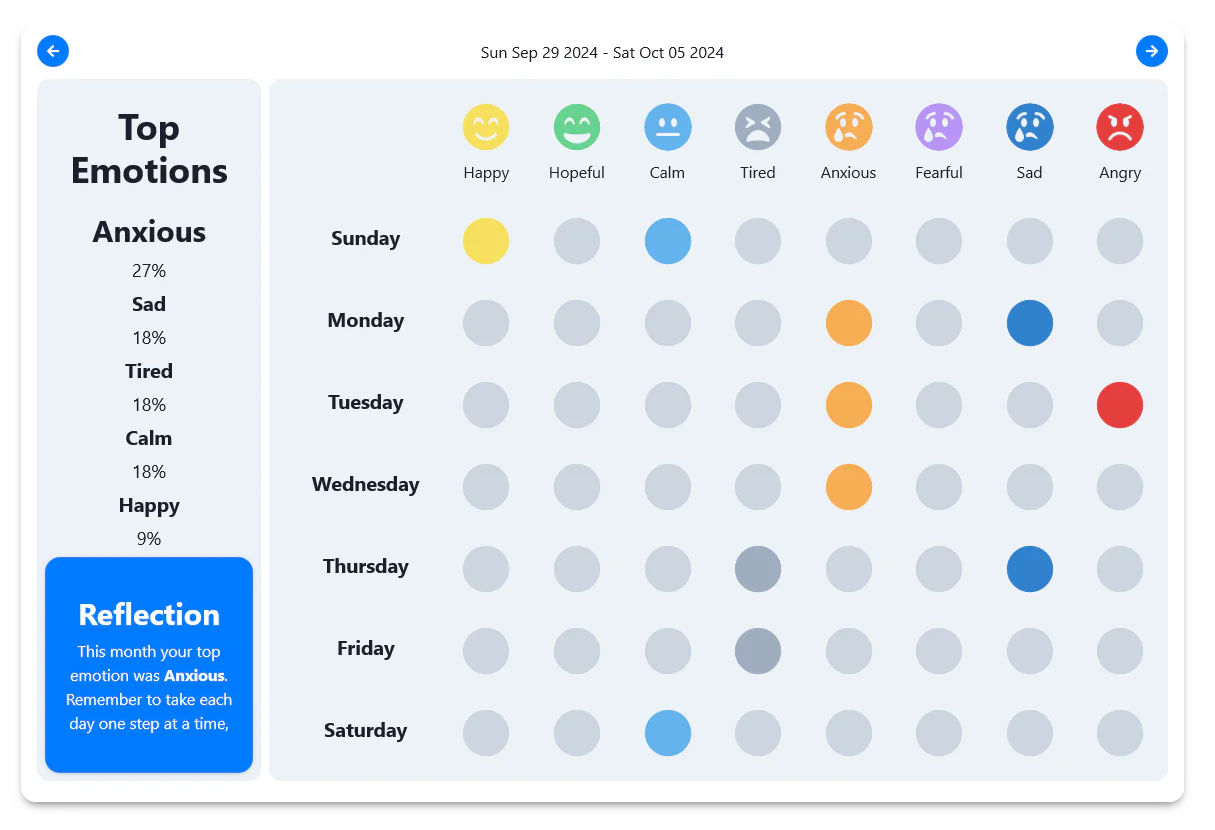This screenshot has width=1215, height=830.
Task: Click the Calm emotion icon
Action: click(667, 127)
